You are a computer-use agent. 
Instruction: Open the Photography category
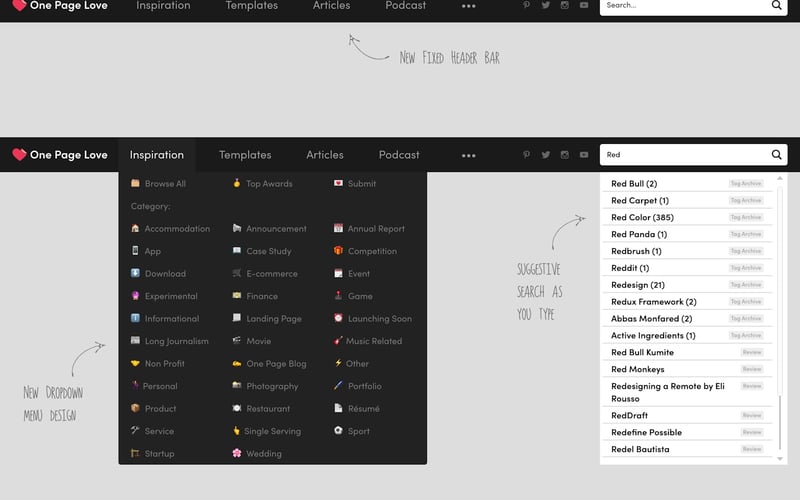tap(265, 386)
